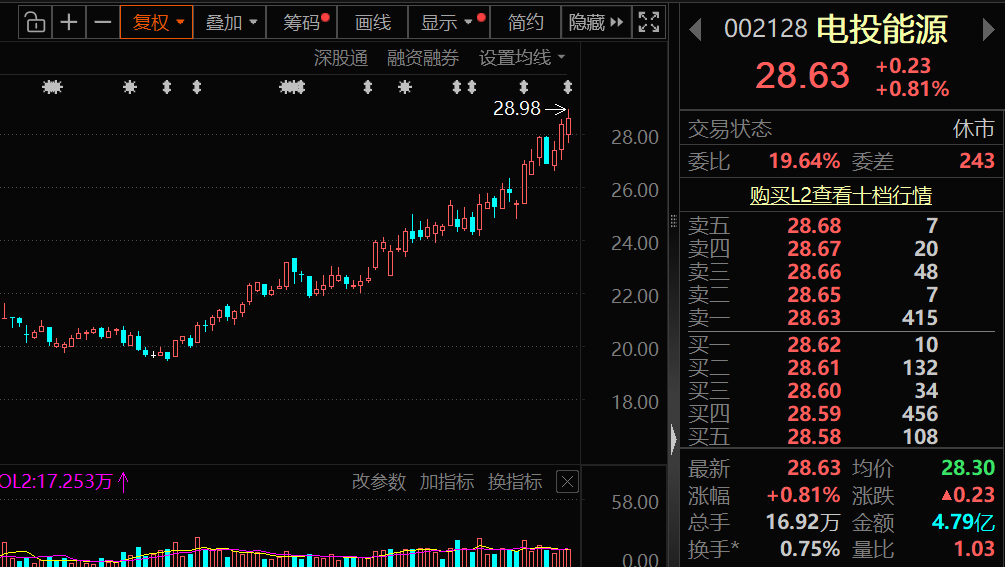Toggle the 筹码 chip distribution view

click(x=305, y=22)
